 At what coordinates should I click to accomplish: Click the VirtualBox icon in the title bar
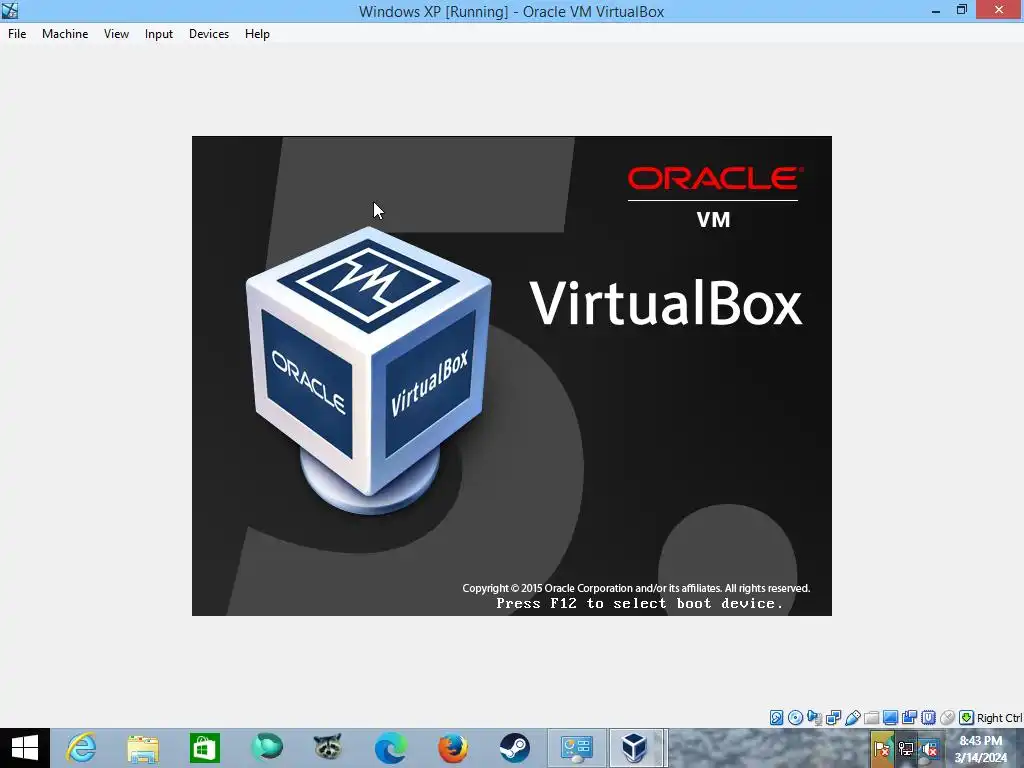tap(10, 10)
